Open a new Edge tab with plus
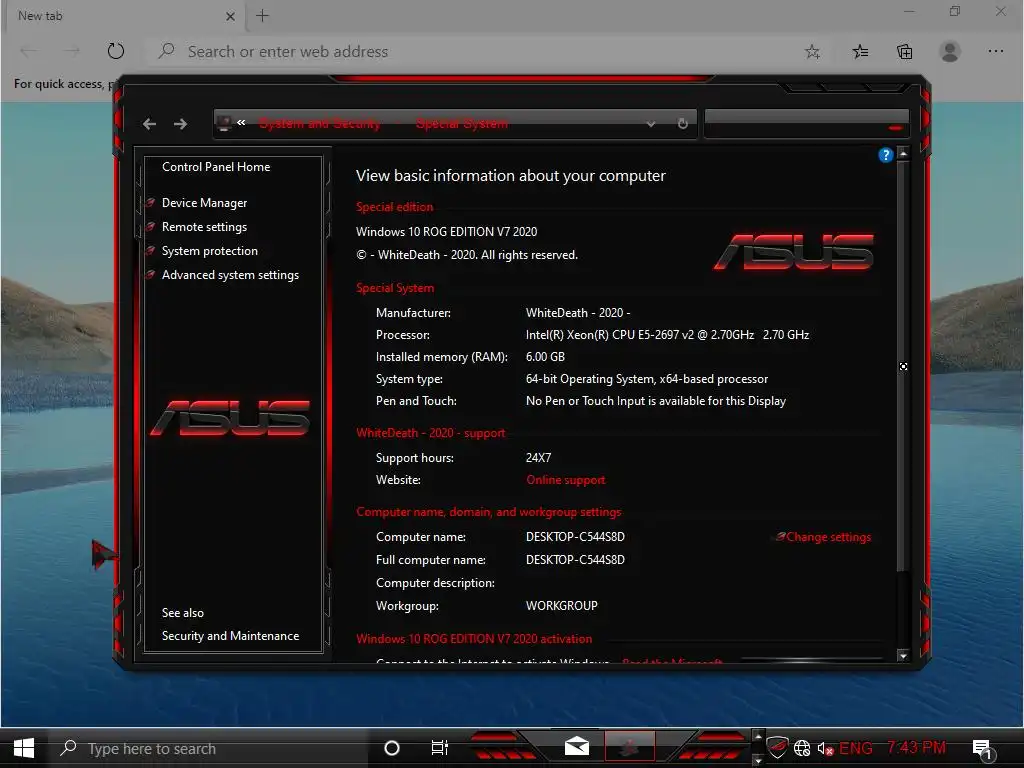The image size is (1024, 768). click(x=263, y=16)
